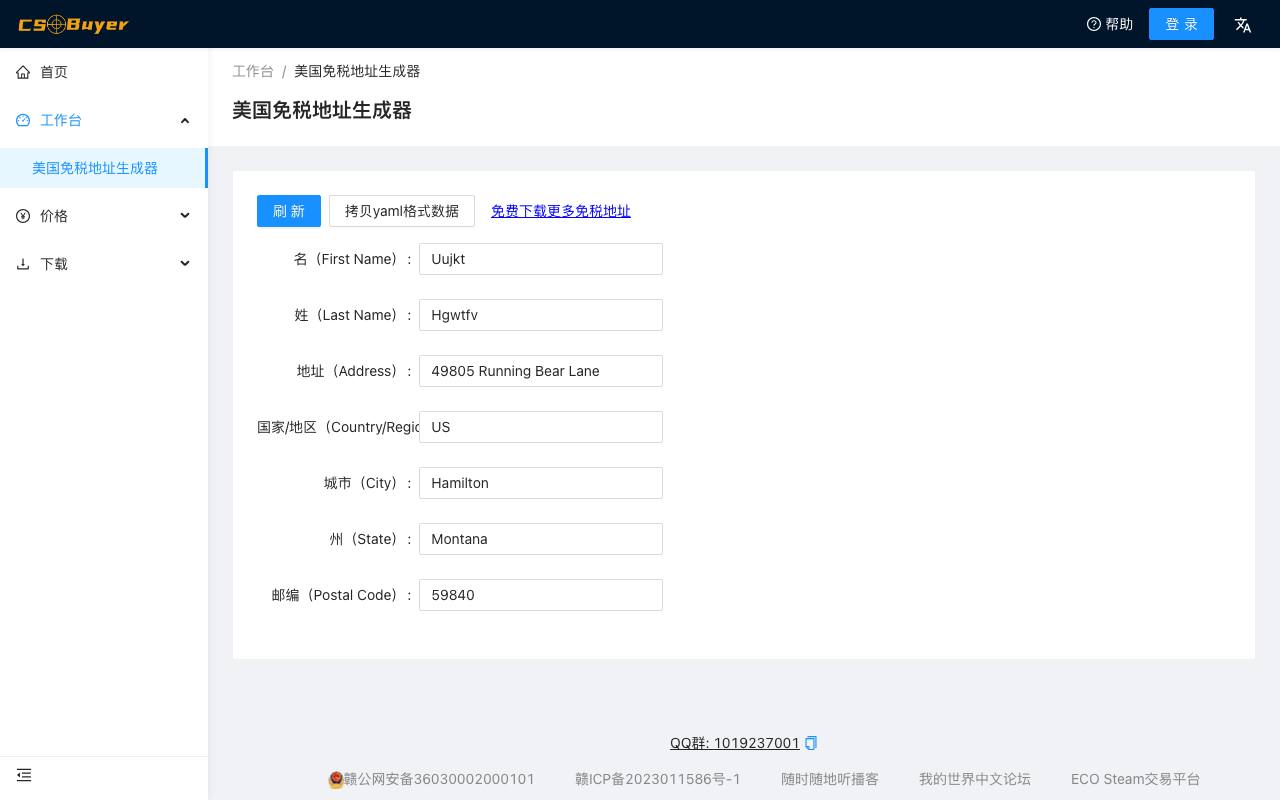Click police badge icon in footer
This screenshot has width=1280, height=800.
[x=336, y=779]
